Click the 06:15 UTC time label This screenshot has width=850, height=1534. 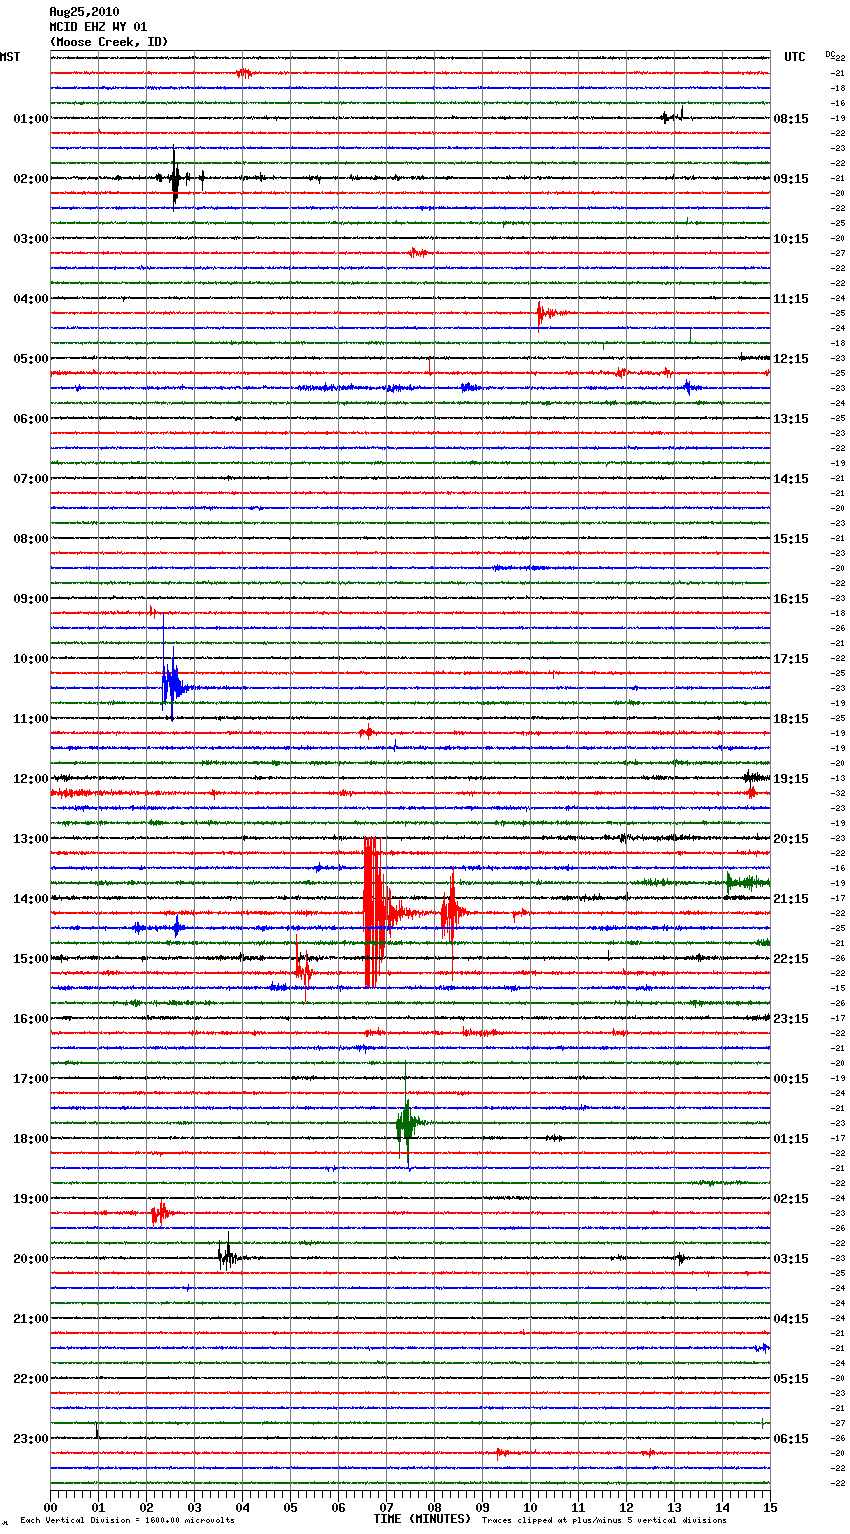(791, 1439)
